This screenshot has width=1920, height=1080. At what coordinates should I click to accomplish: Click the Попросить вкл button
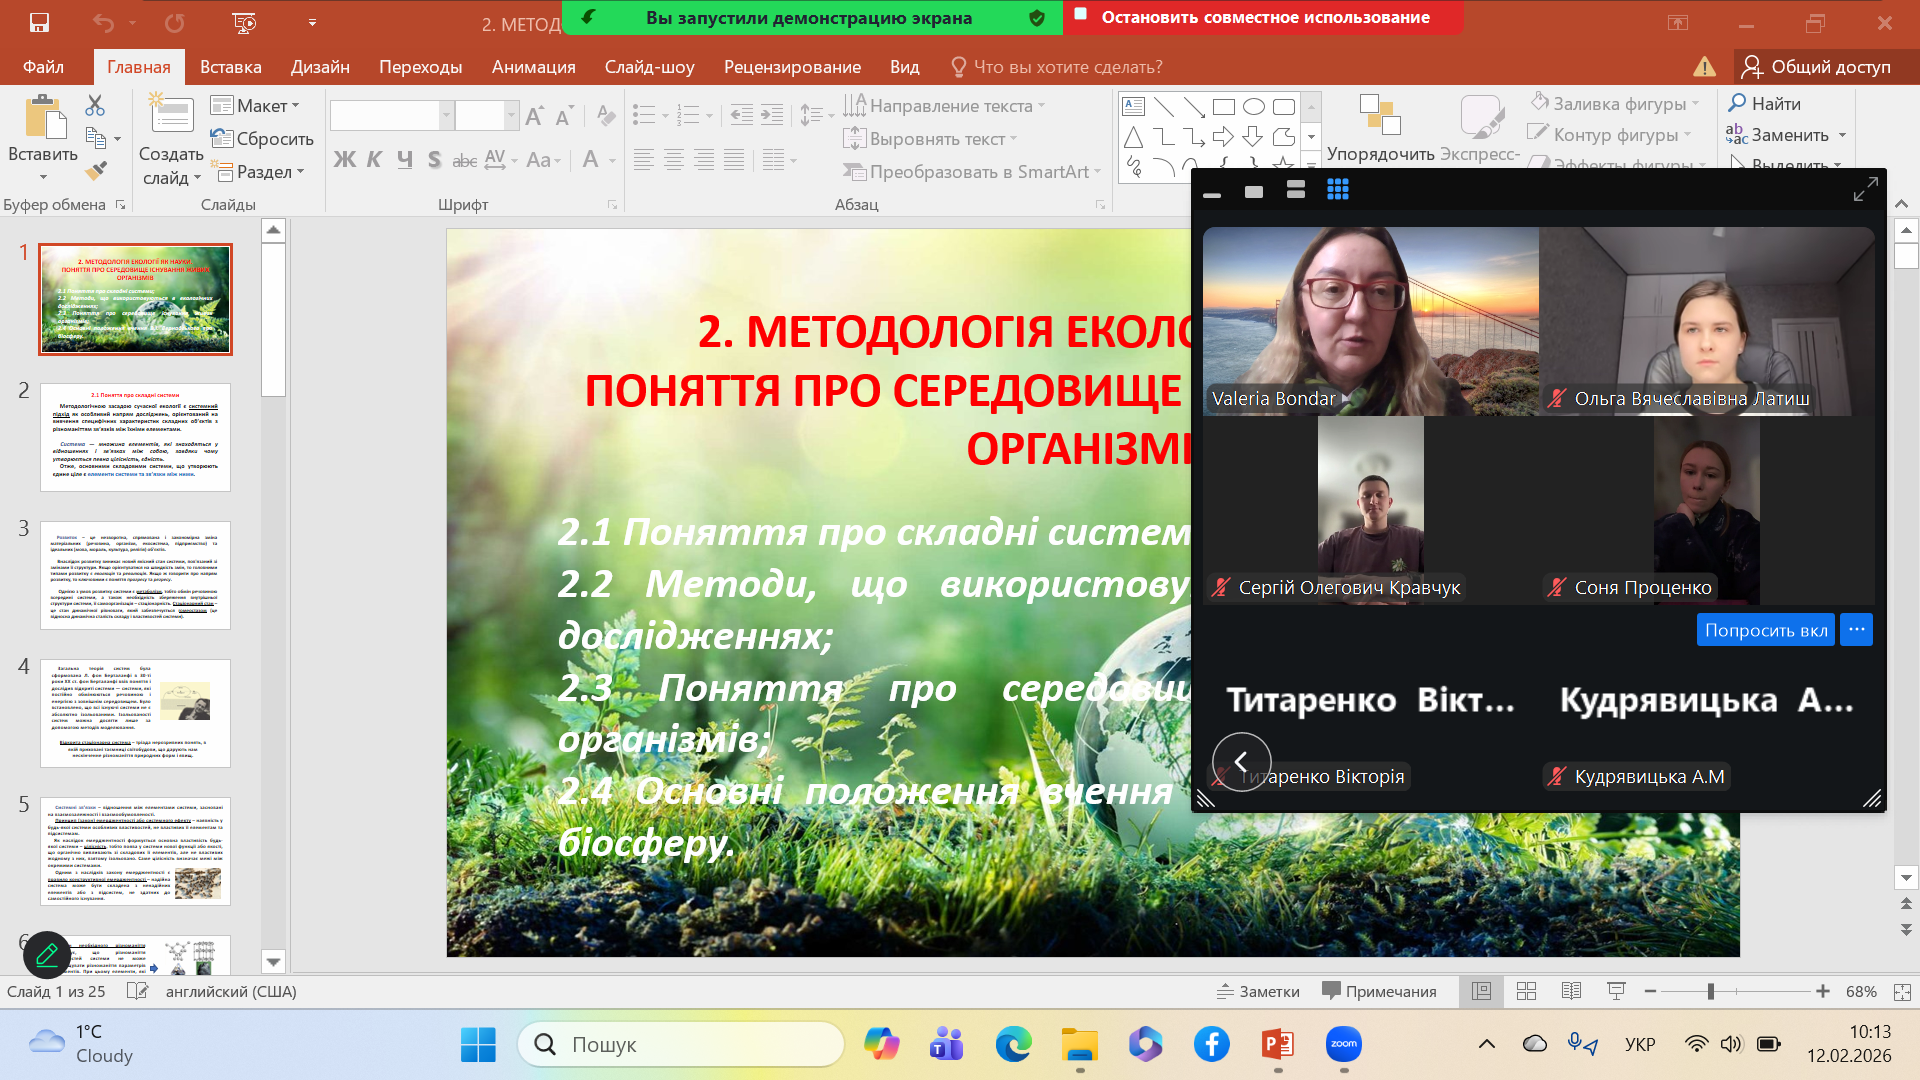(x=1765, y=630)
